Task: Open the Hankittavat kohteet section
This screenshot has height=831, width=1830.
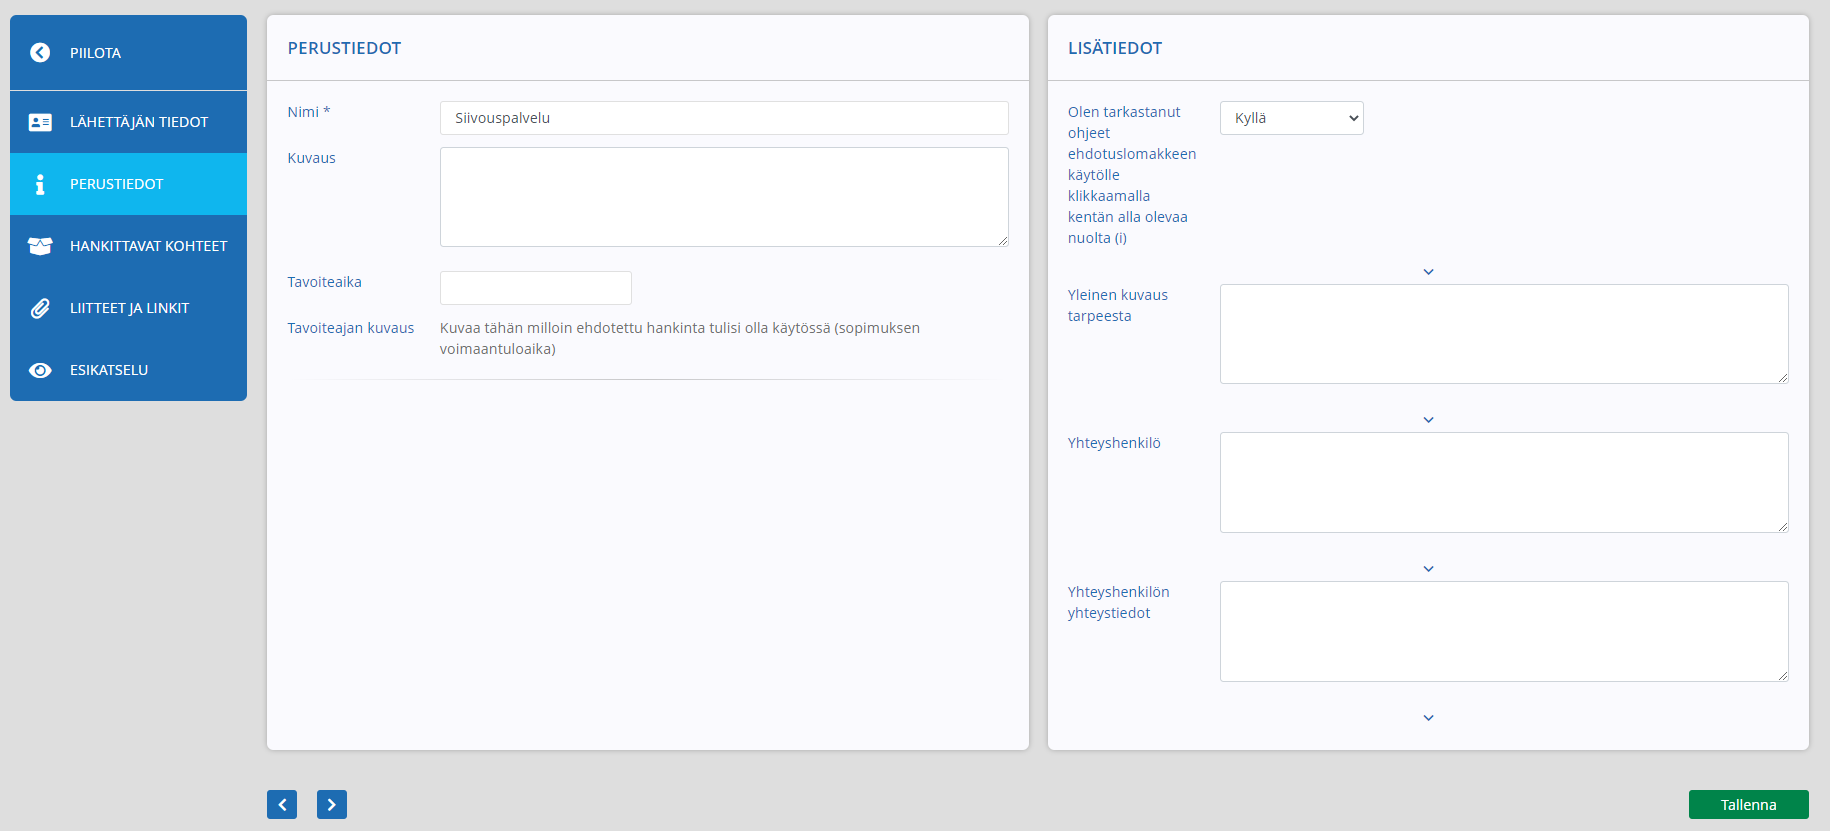Action: coord(128,246)
